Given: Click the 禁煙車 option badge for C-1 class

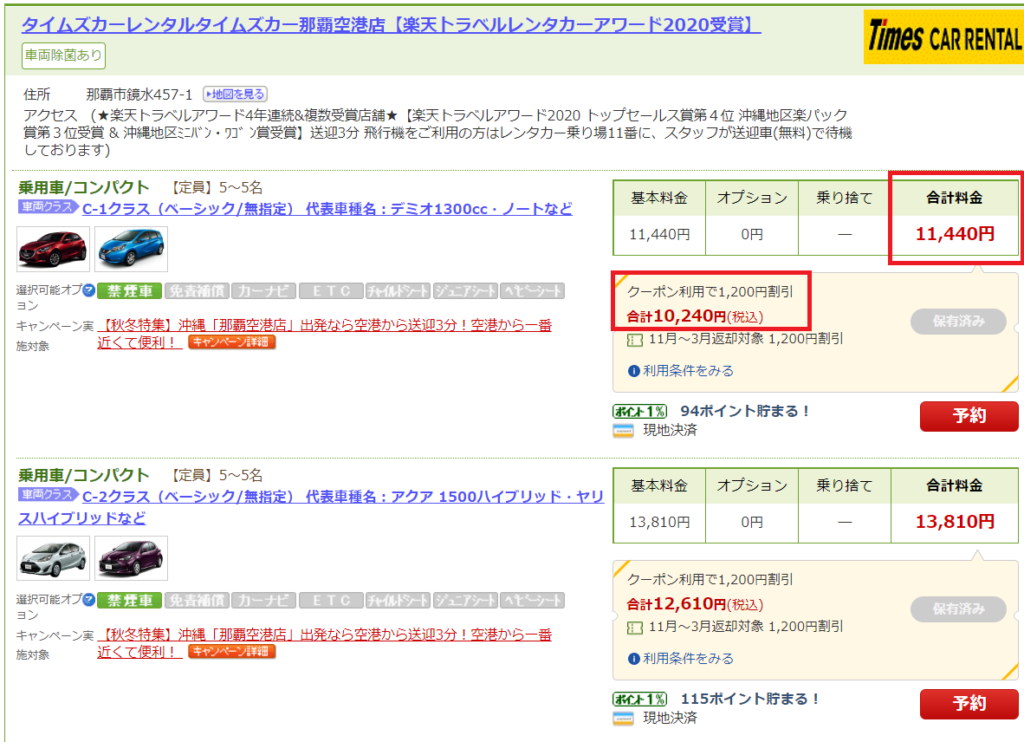Looking at the screenshot, I should point(130,291).
